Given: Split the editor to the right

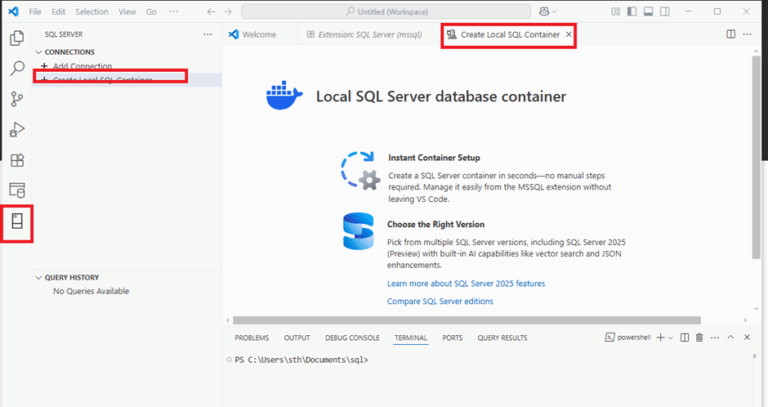Looking at the screenshot, I should point(731,34).
